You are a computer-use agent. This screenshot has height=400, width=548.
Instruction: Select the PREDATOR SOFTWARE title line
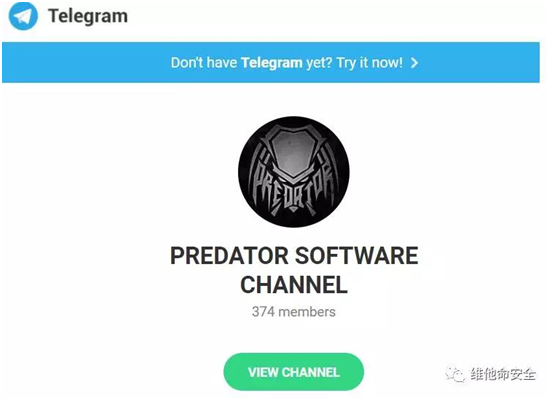(x=294, y=256)
